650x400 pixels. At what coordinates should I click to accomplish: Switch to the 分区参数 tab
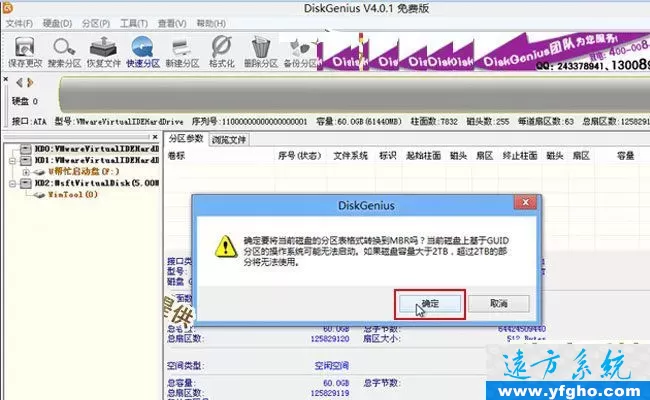(186, 139)
